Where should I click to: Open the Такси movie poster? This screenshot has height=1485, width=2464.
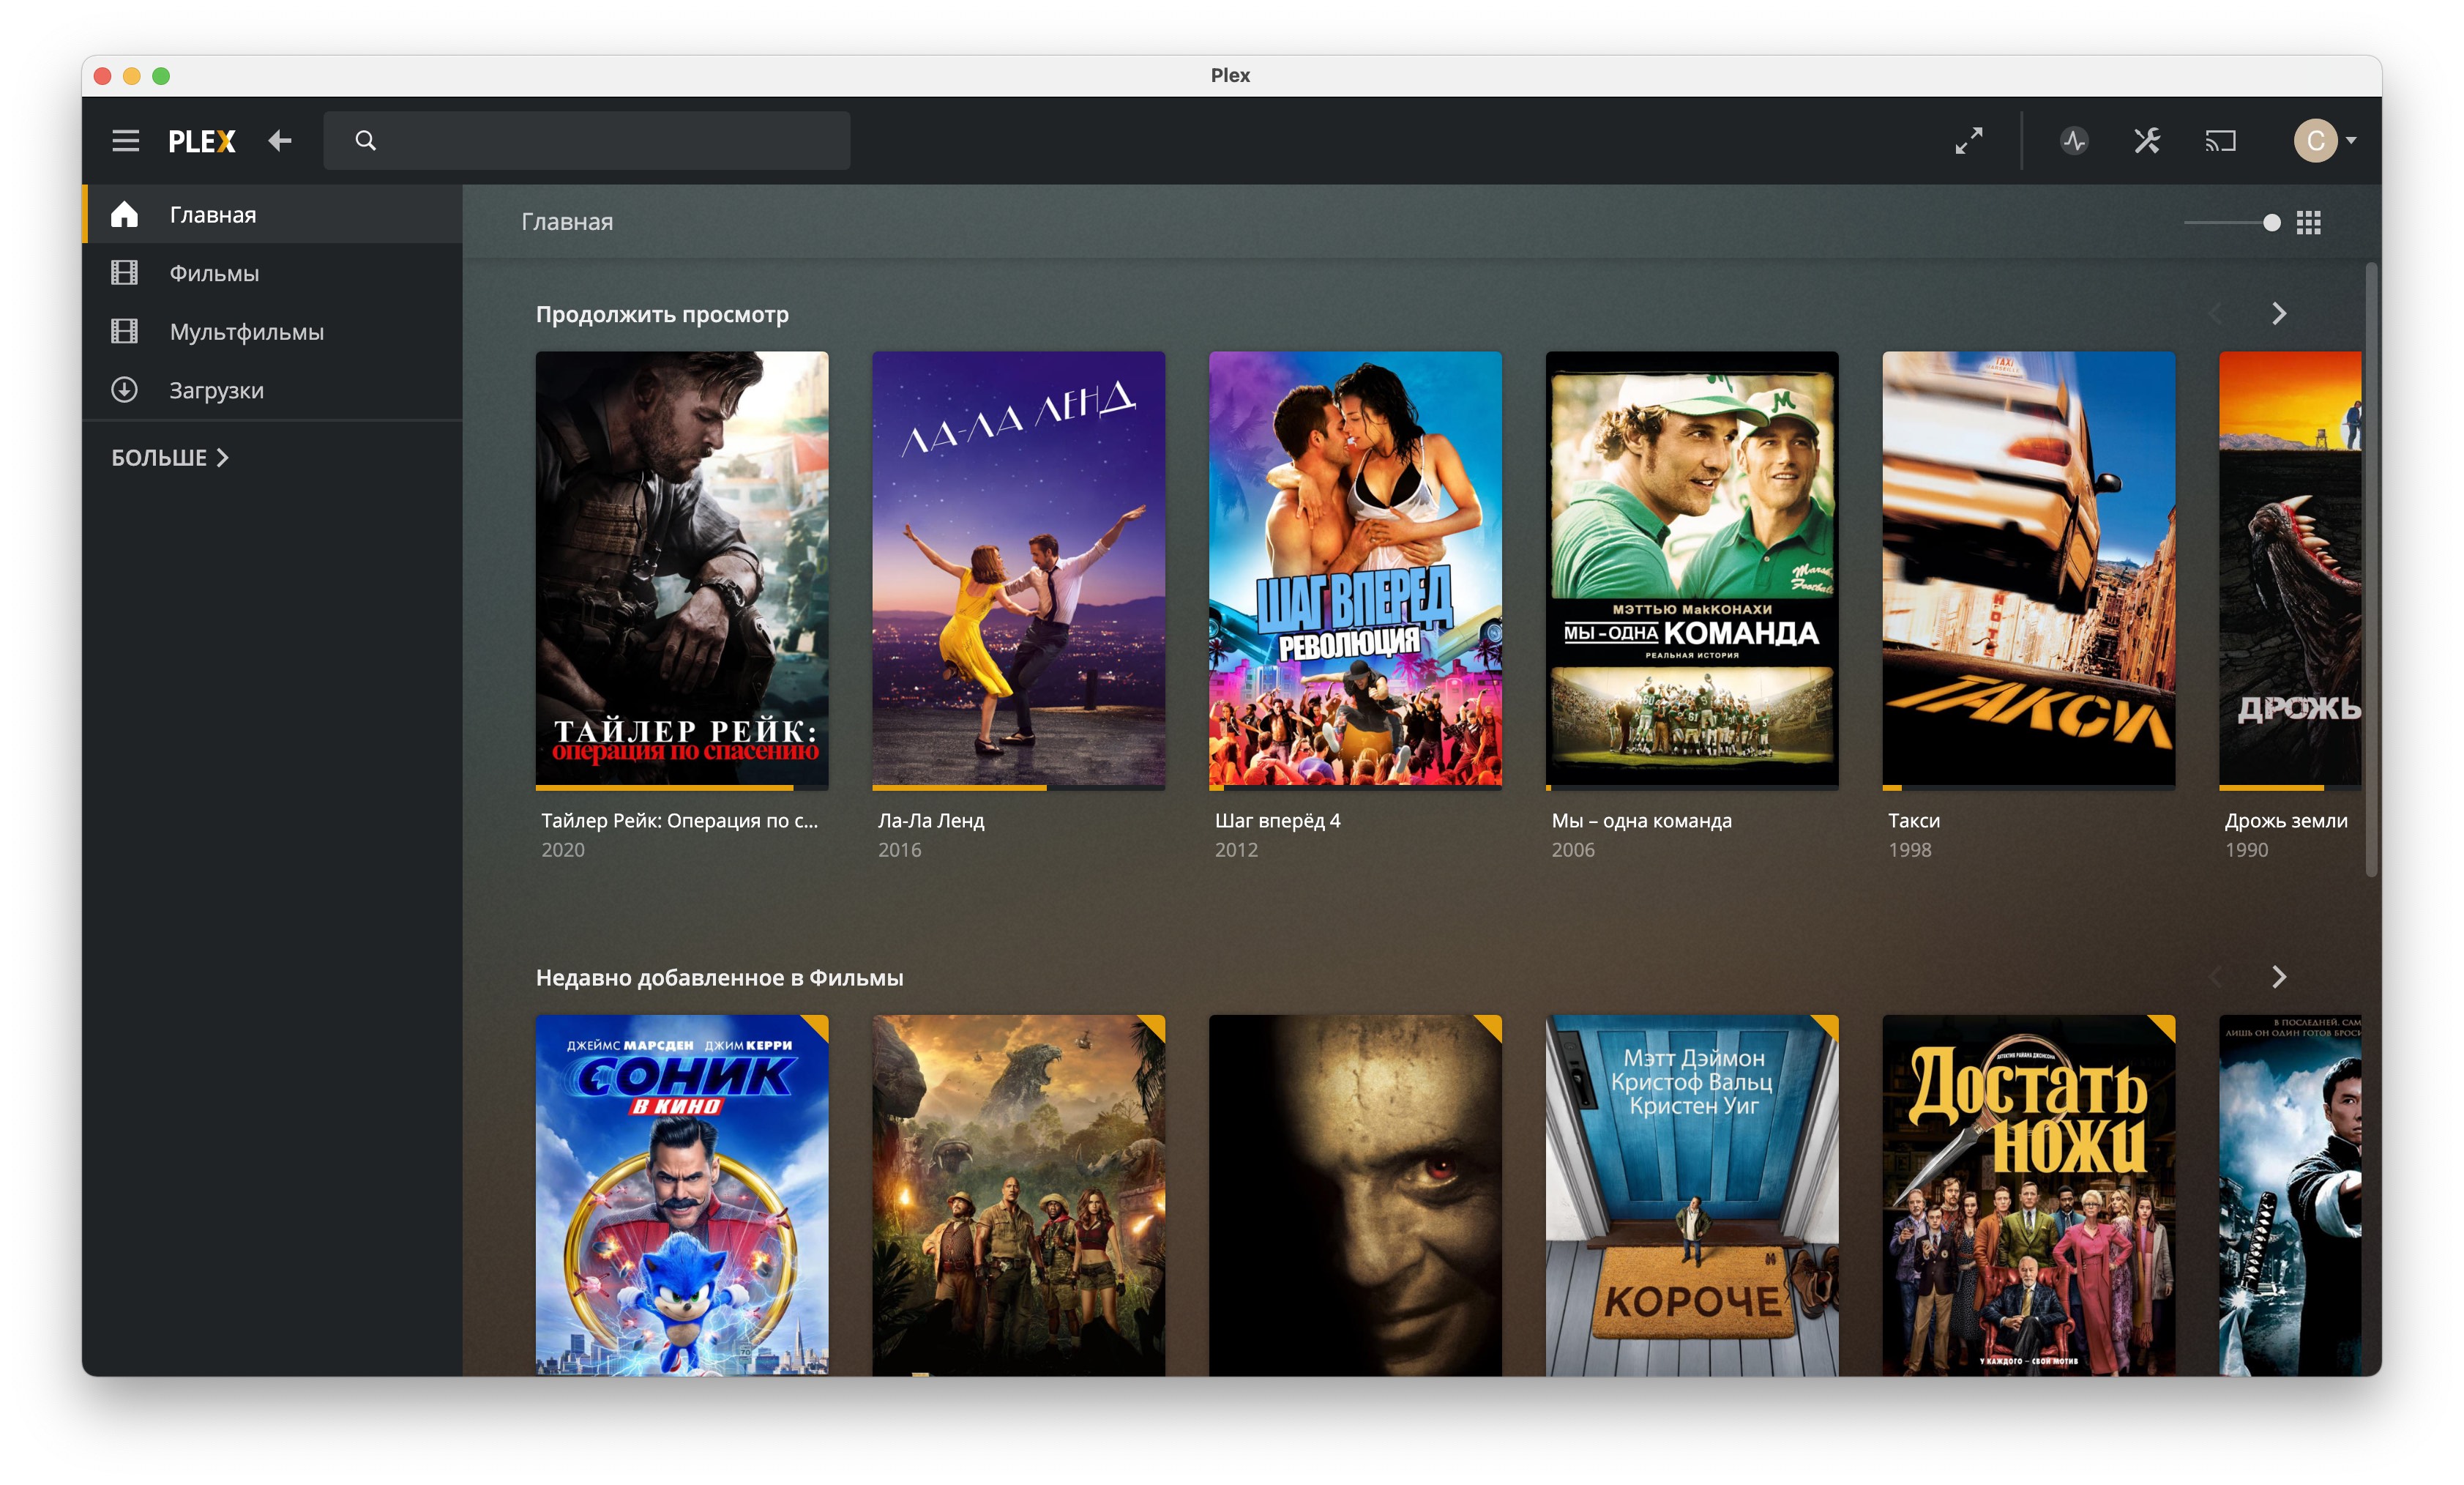pos(2028,567)
